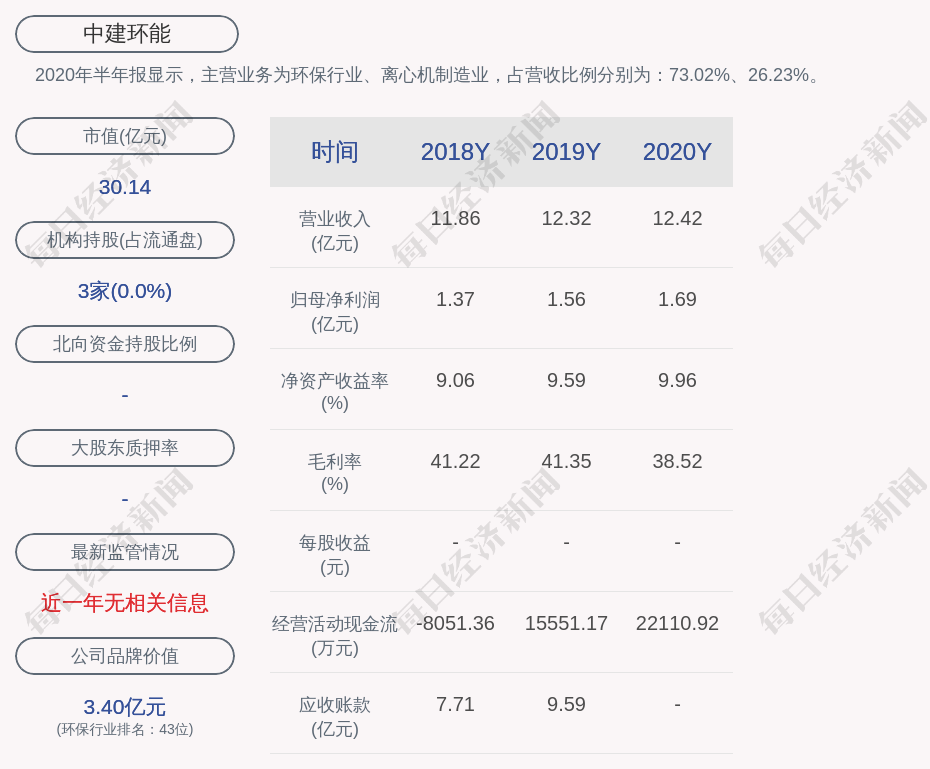Click the 北向资金持股比例 label pill
The height and width of the screenshot is (769, 930).
(x=125, y=344)
